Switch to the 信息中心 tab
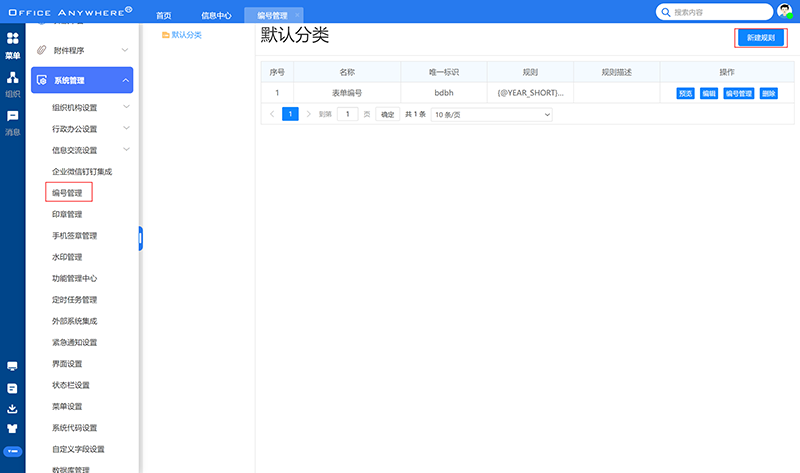Screen dimensions: 800x473 click(x=216, y=15)
